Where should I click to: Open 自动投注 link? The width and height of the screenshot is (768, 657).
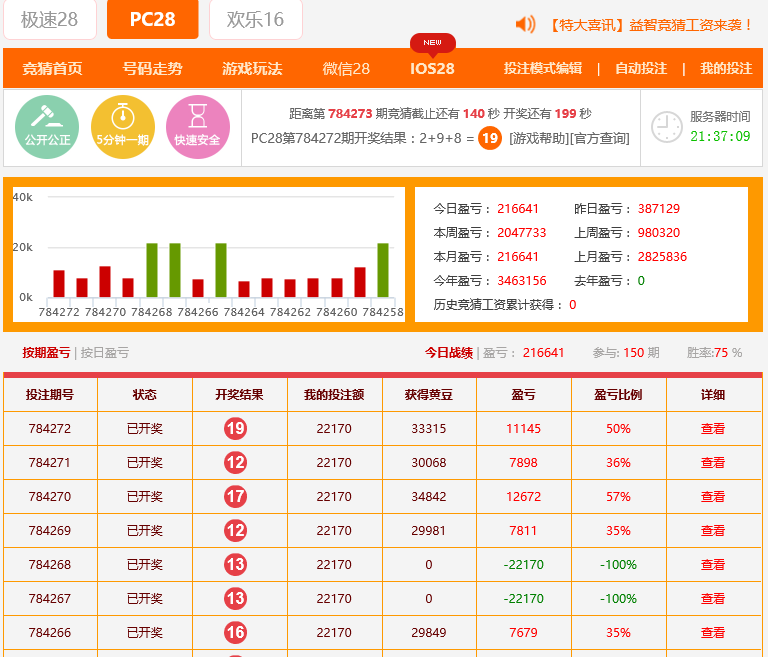[641, 68]
